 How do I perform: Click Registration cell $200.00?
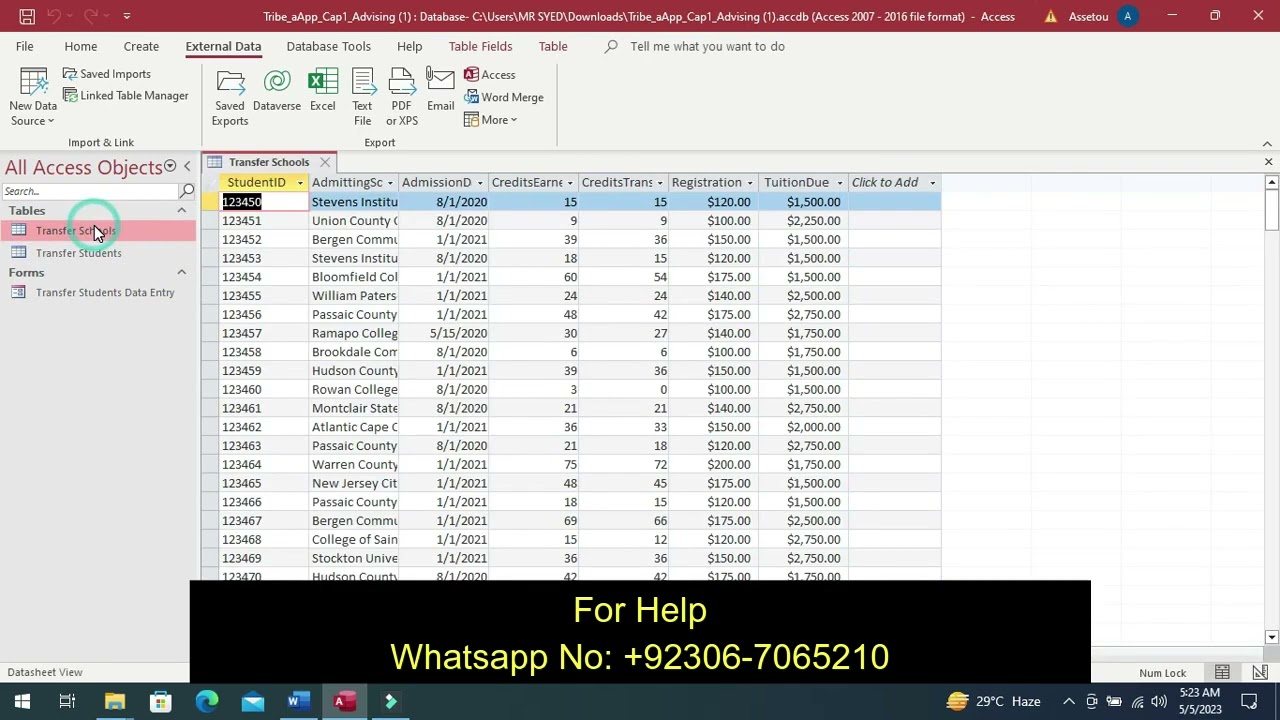(713, 465)
